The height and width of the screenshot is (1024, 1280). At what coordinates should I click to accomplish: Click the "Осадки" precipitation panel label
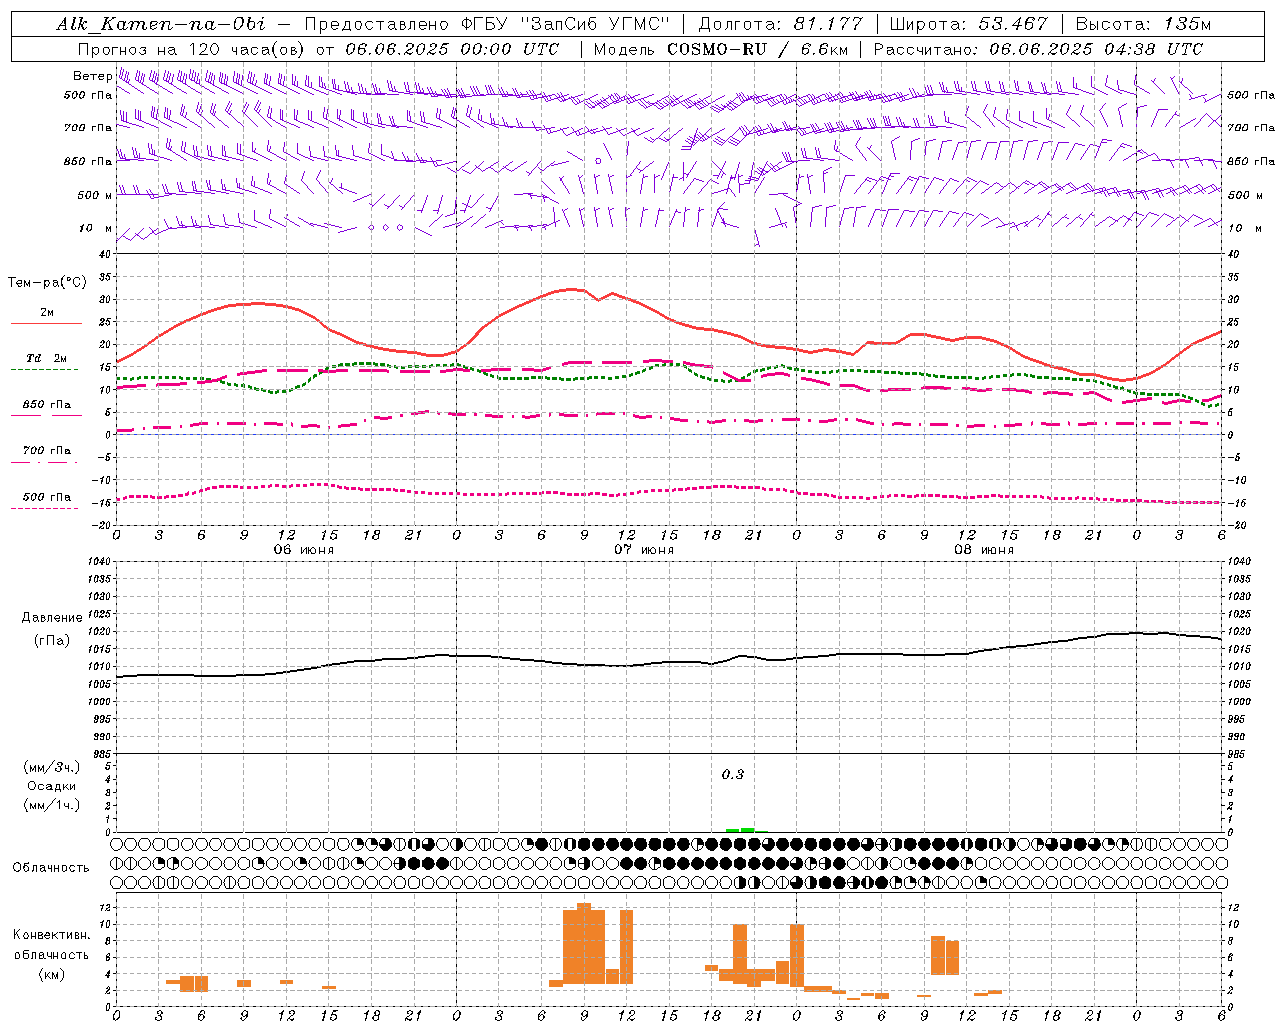52,786
